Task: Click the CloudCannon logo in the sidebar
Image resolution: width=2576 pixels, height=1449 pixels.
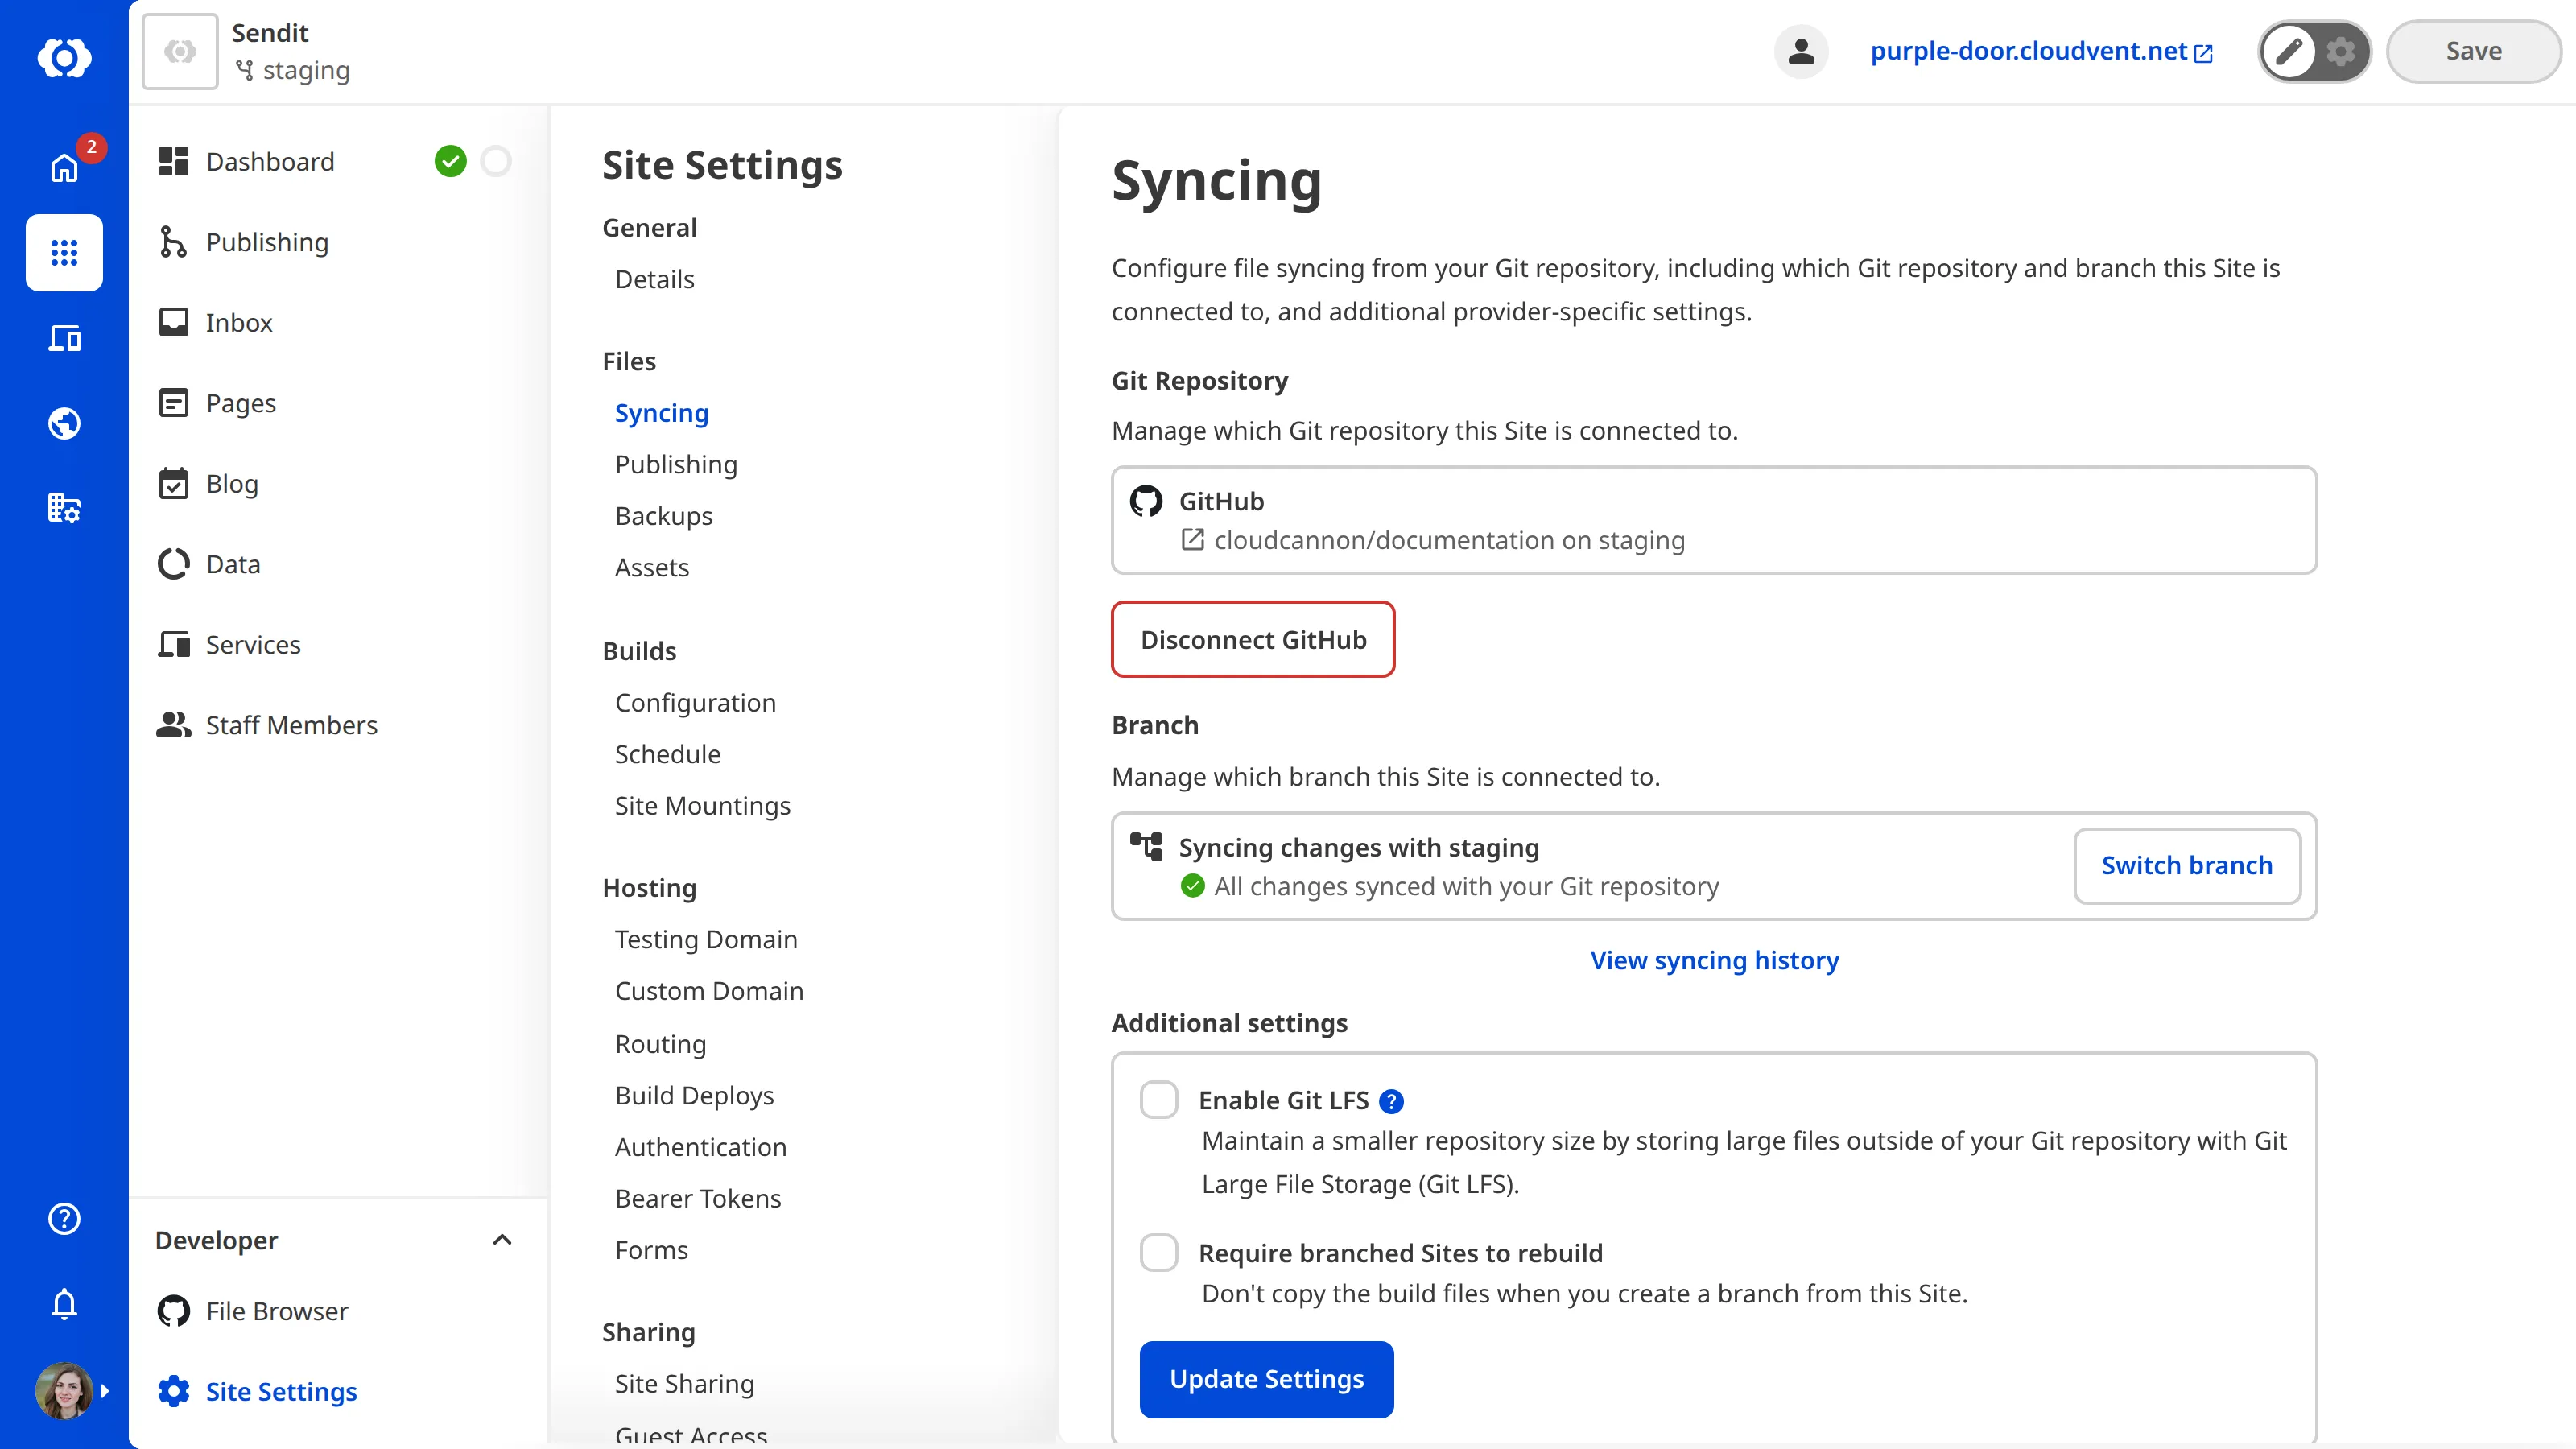Action: [x=64, y=58]
